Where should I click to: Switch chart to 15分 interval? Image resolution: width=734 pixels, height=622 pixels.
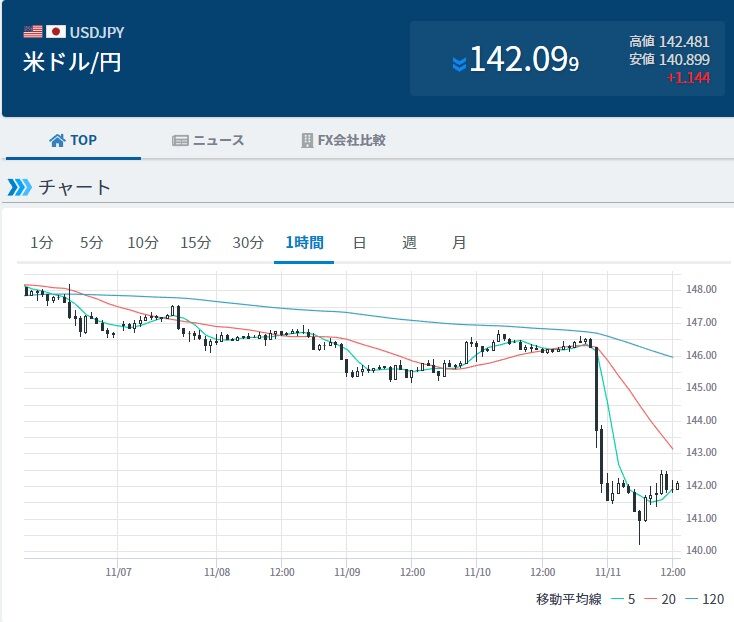[x=196, y=242]
